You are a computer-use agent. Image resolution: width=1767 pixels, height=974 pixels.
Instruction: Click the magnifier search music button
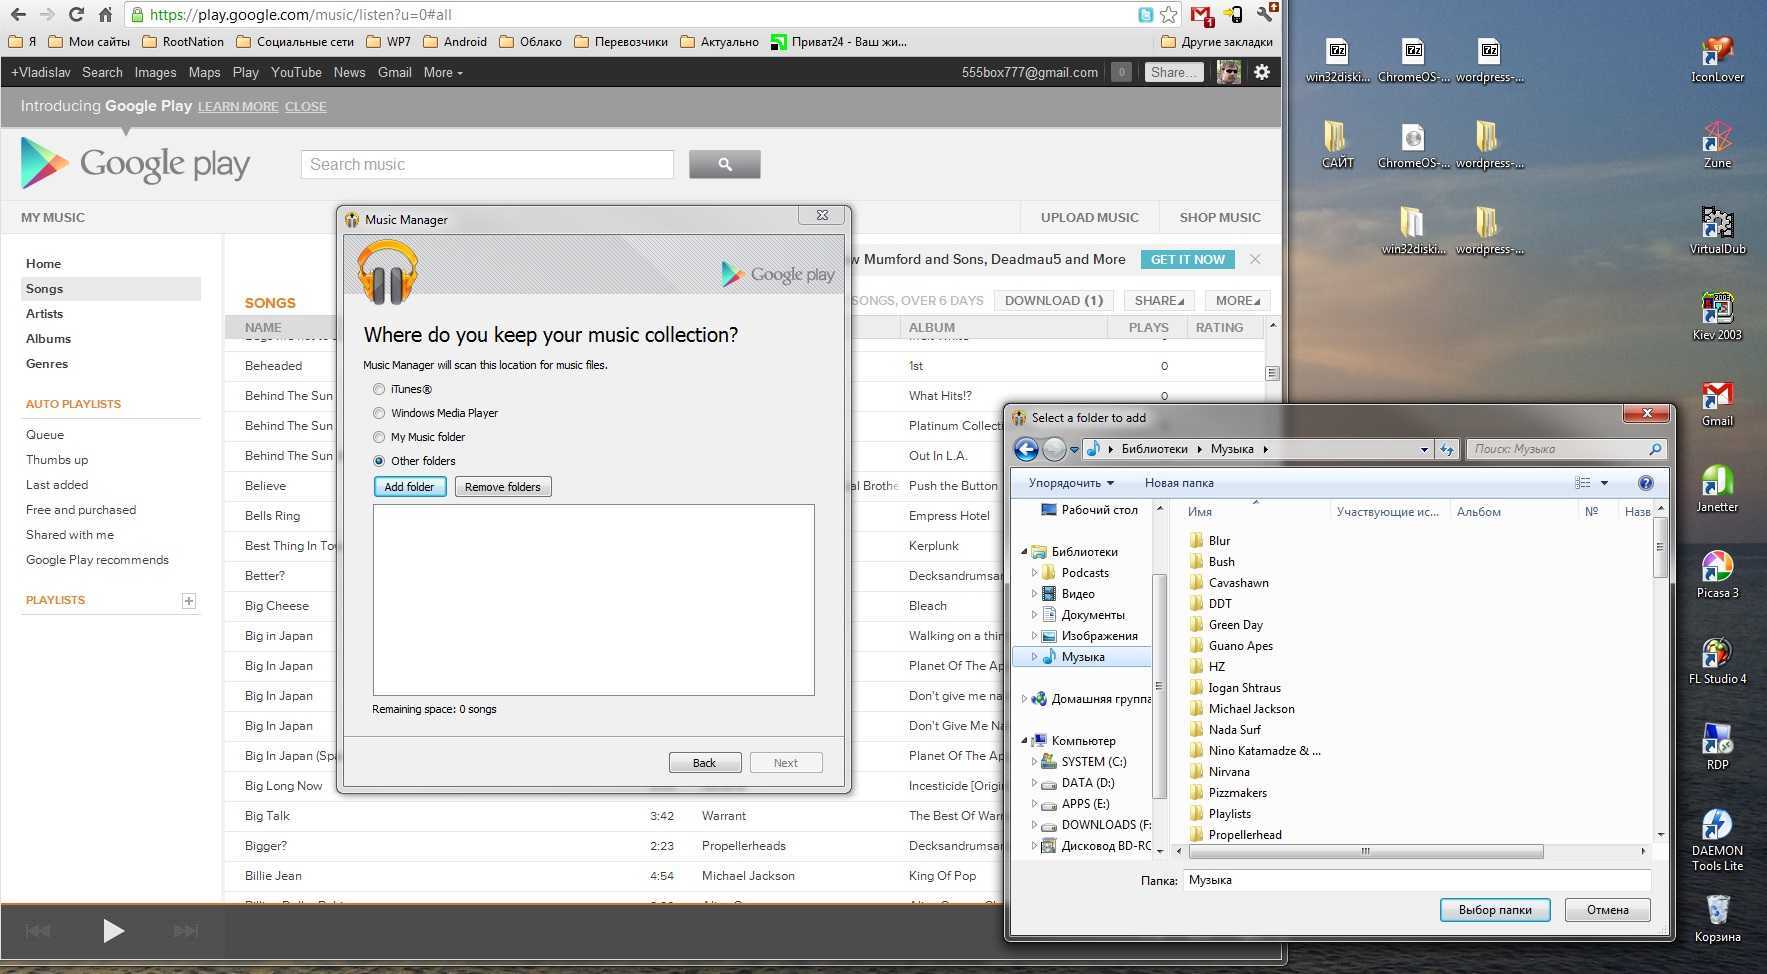pos(724,164)
